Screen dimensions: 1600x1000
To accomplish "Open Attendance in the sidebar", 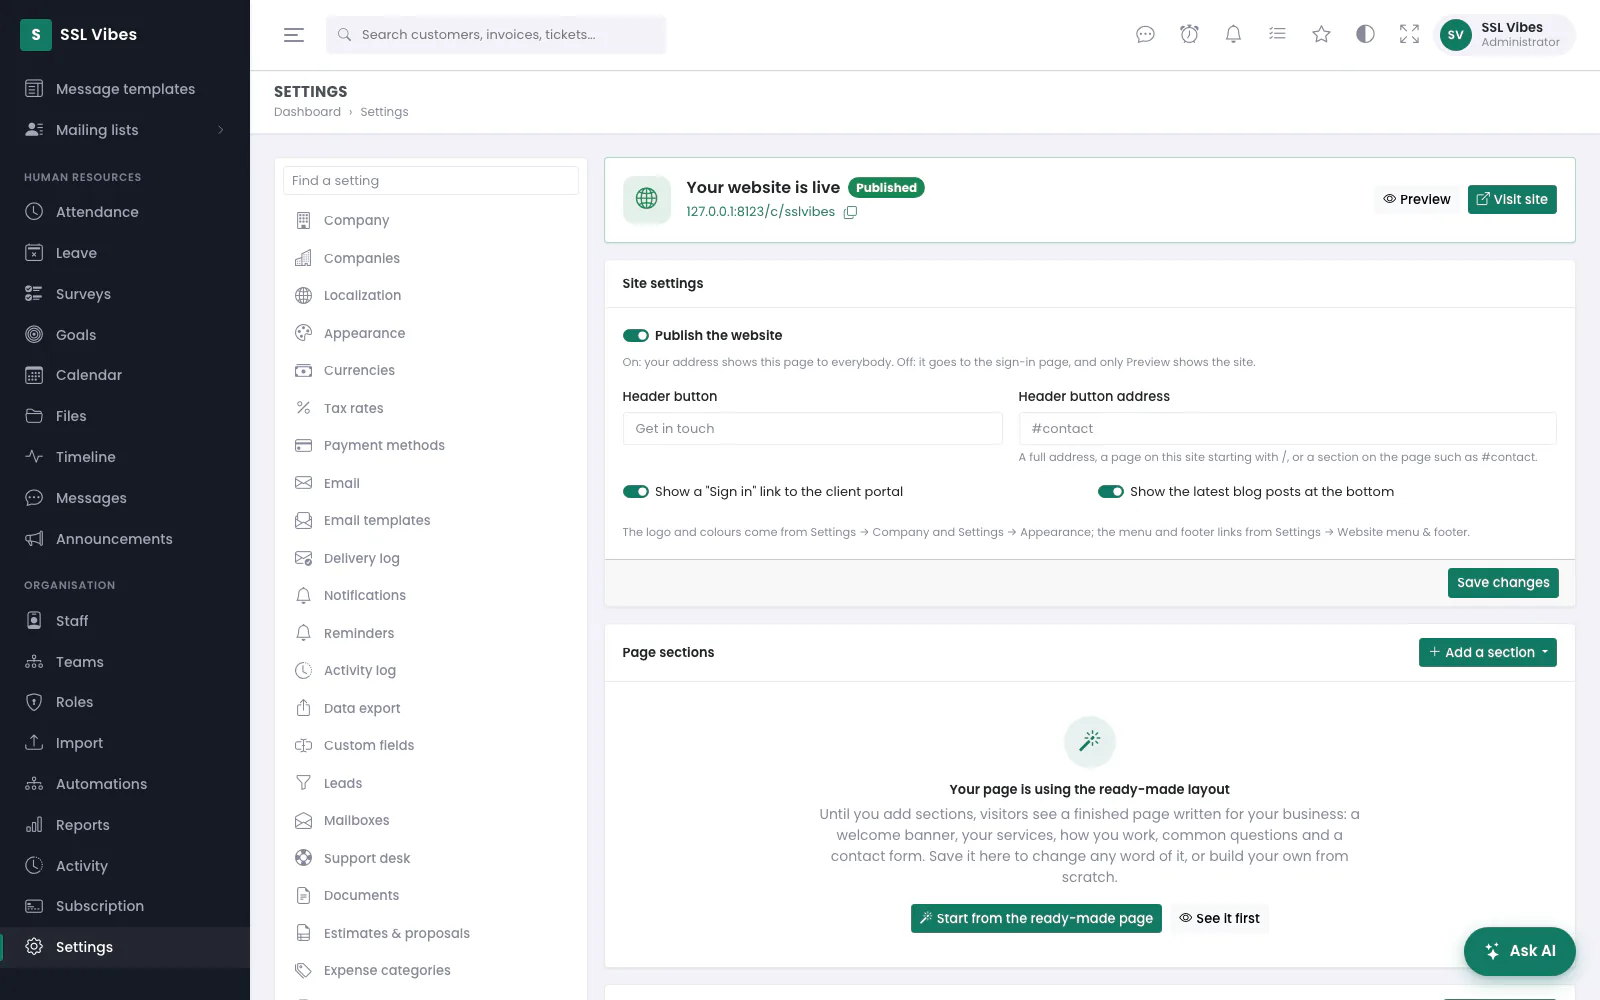I will click(125, 212).
